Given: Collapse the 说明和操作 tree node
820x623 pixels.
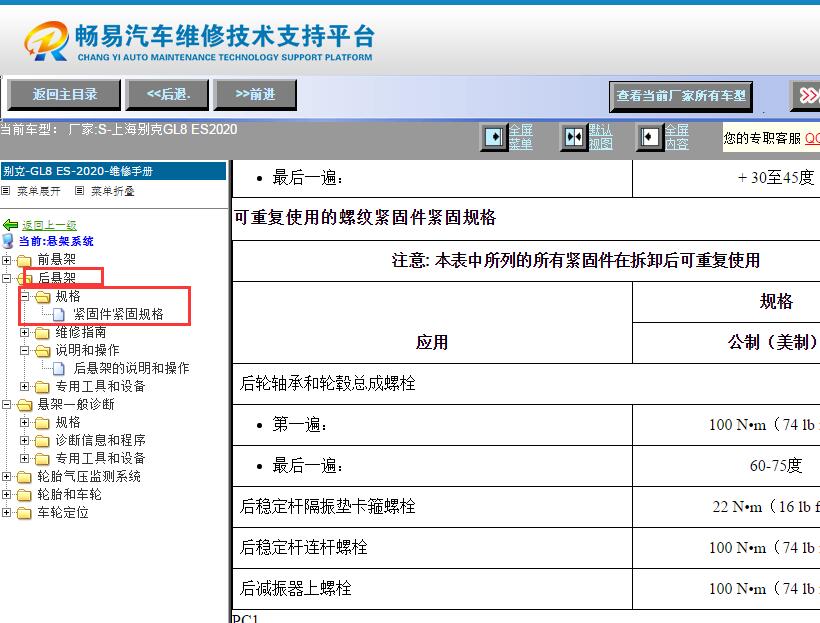Looking at the screenshot, I should (x=25, y=350).
